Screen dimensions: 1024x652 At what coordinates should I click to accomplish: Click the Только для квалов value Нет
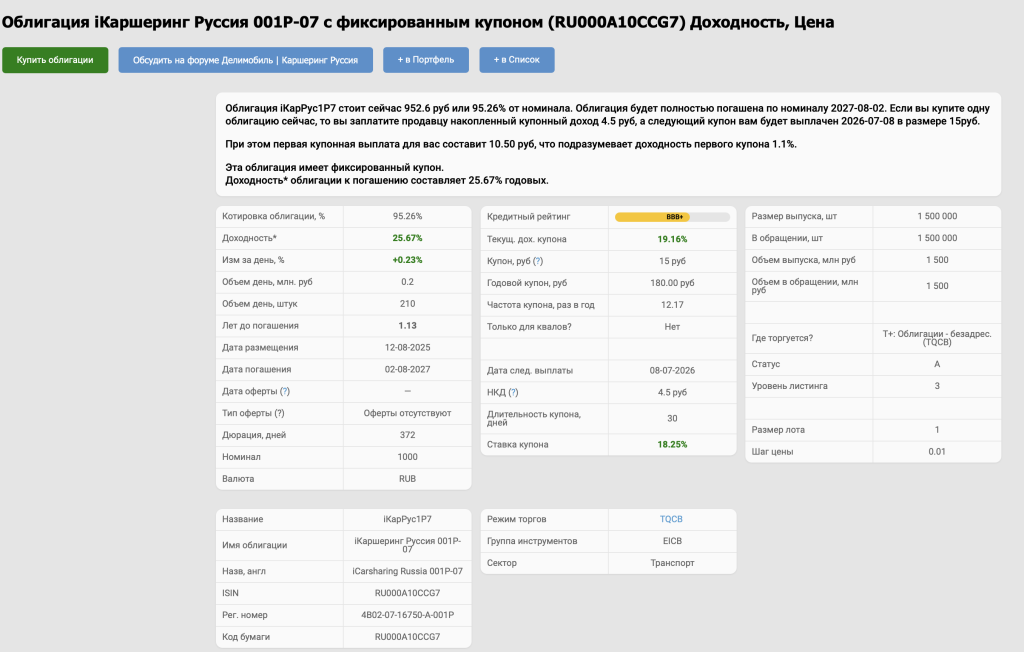(x=672, y=327)
